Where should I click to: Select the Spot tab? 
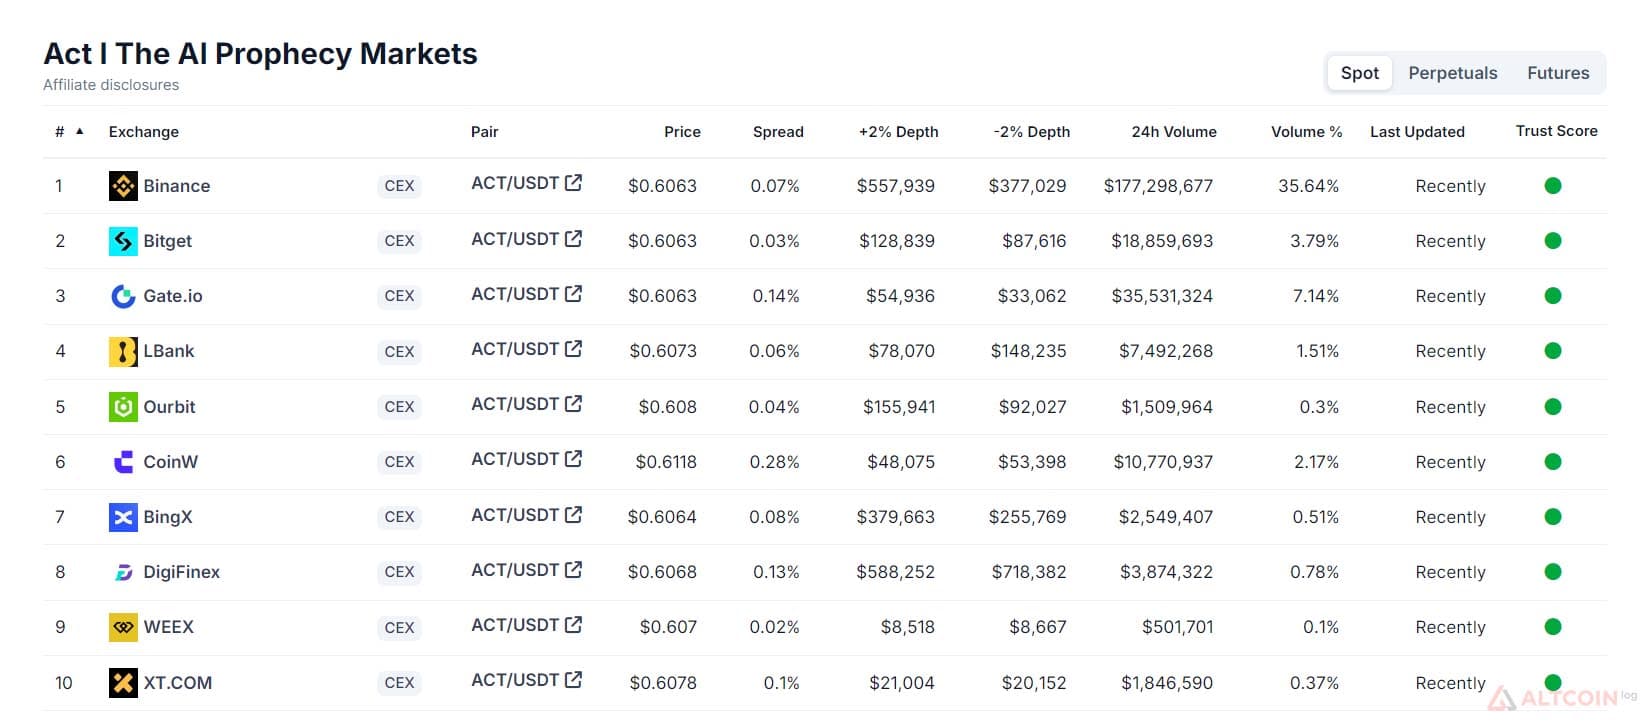[x=1360, y=73]
